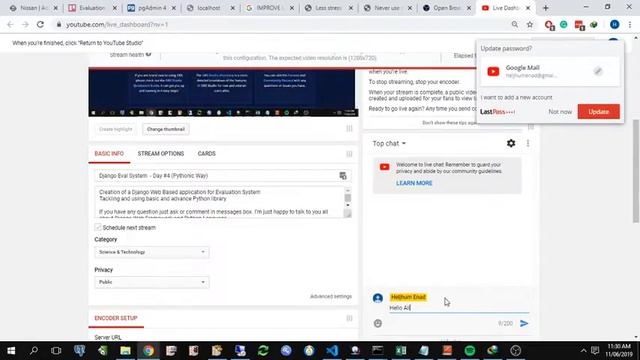Switch to Cards tab
The image size is (640, 360).
207,153
